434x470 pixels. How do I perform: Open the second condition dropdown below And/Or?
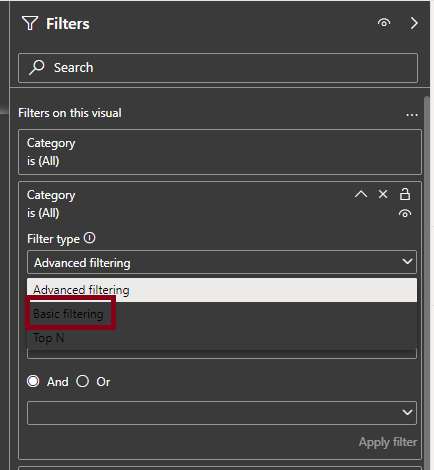click(x=222, y=413)
